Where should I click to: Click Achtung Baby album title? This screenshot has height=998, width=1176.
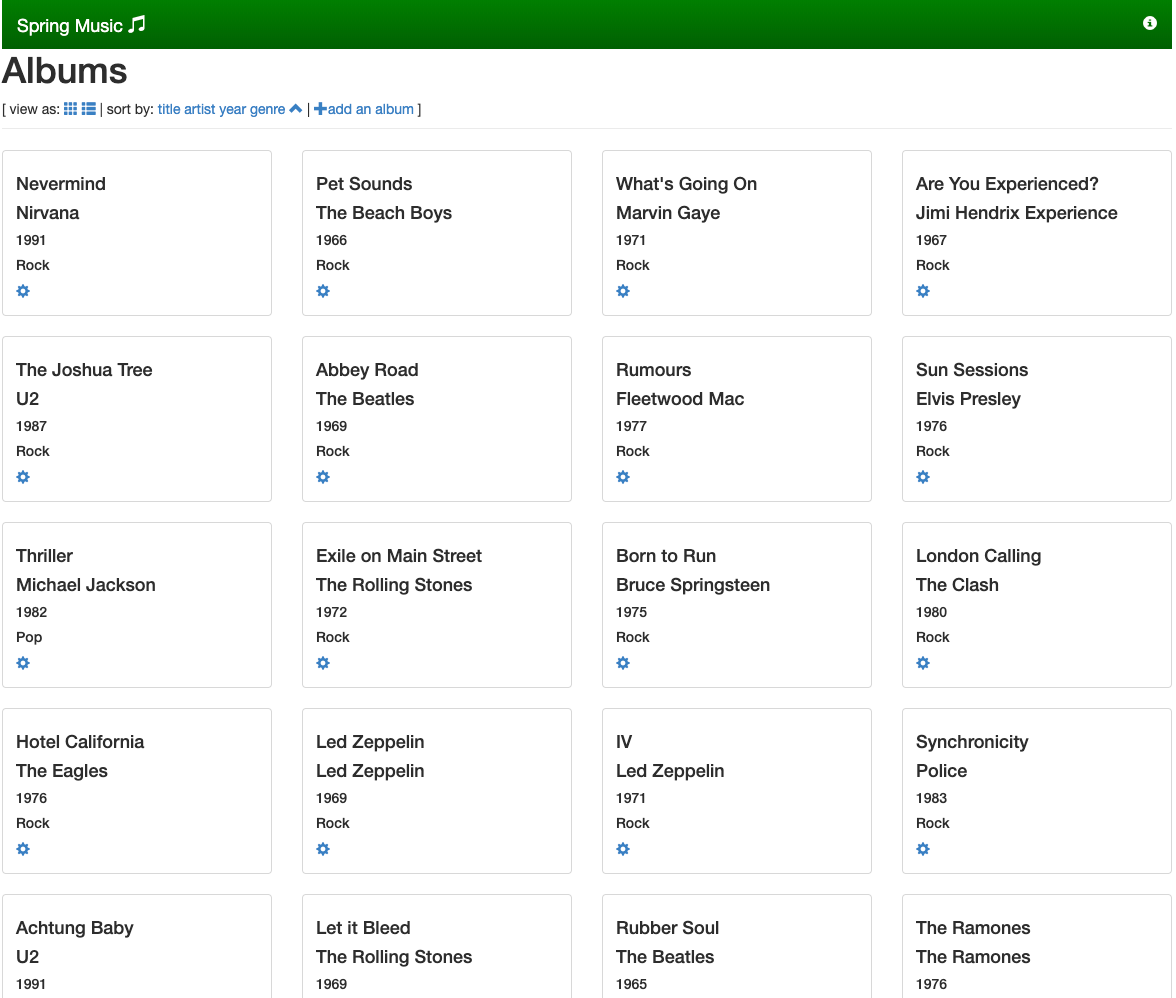point(75,928)
